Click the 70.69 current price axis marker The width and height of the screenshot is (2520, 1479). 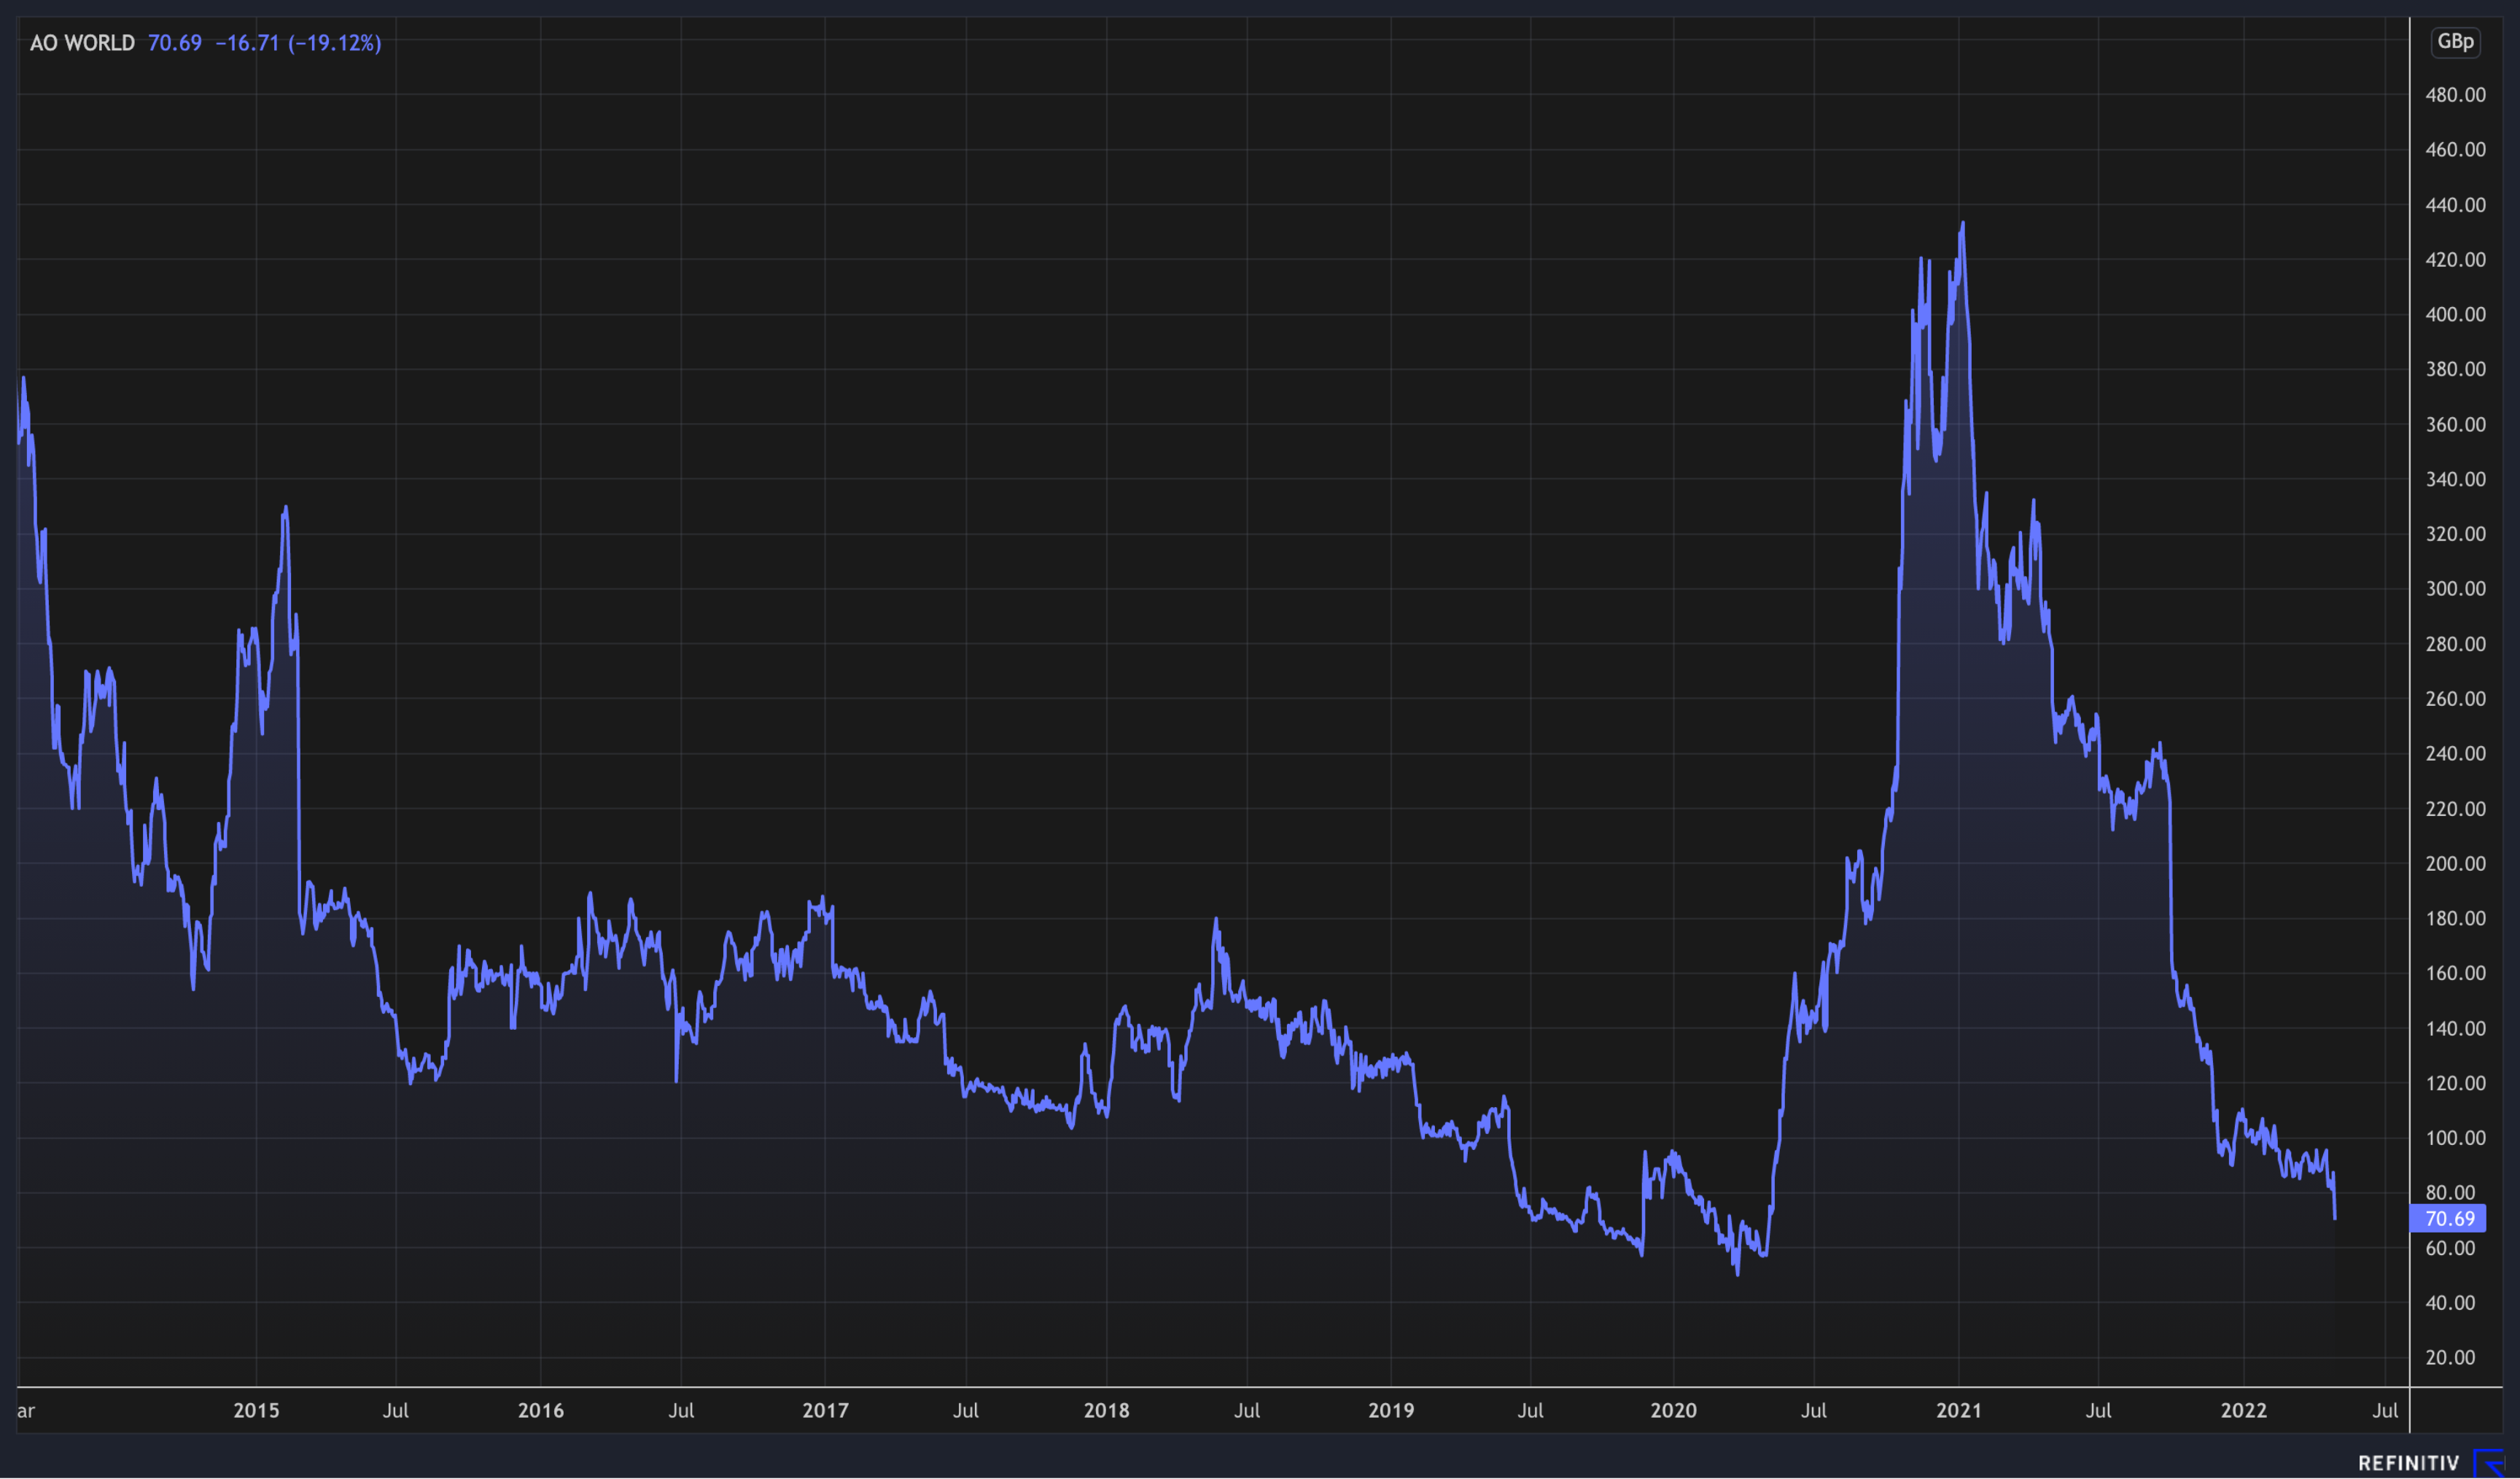tap(2449, 1219)
